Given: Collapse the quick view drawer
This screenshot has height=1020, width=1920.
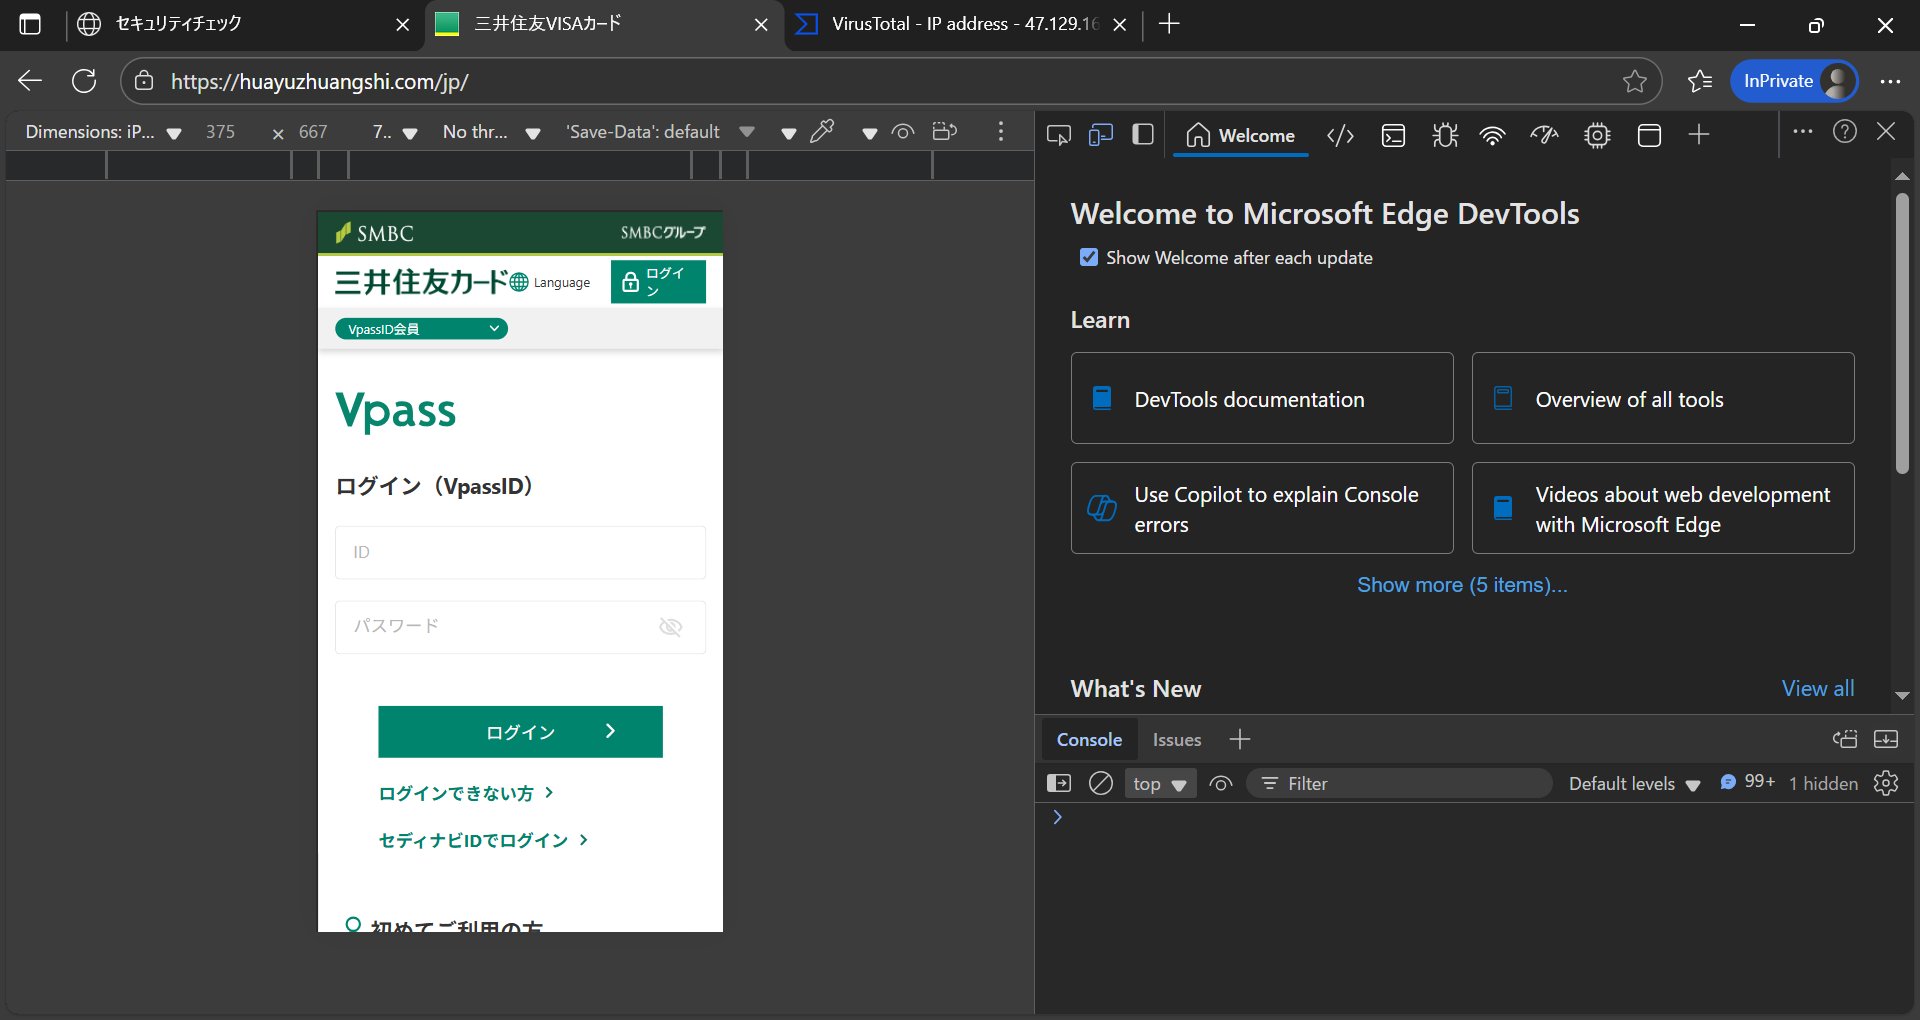Looking at the screenshot, I should [x=1886, y=739].
